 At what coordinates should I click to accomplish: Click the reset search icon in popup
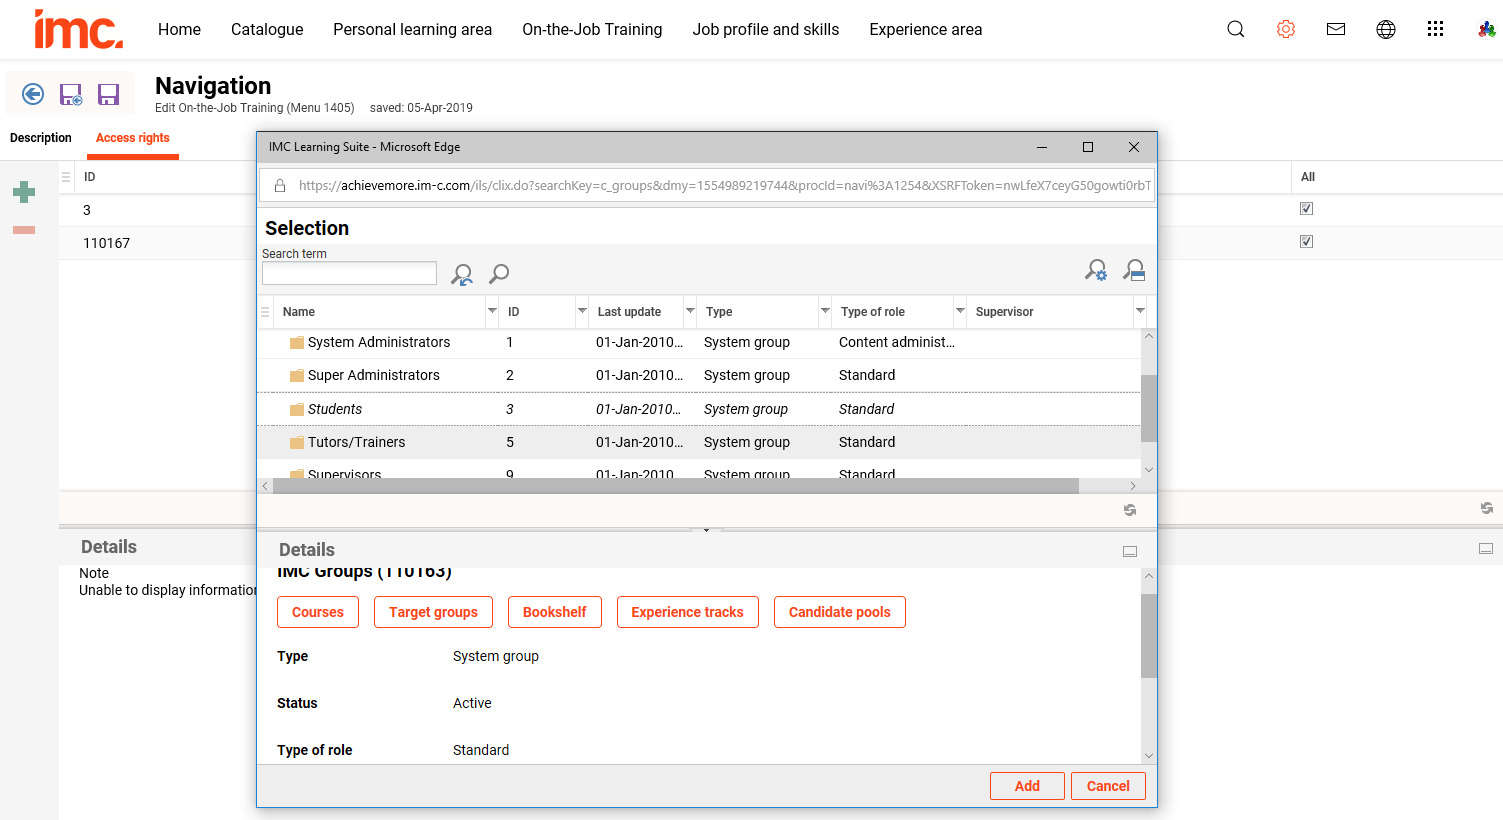(462, 274)
